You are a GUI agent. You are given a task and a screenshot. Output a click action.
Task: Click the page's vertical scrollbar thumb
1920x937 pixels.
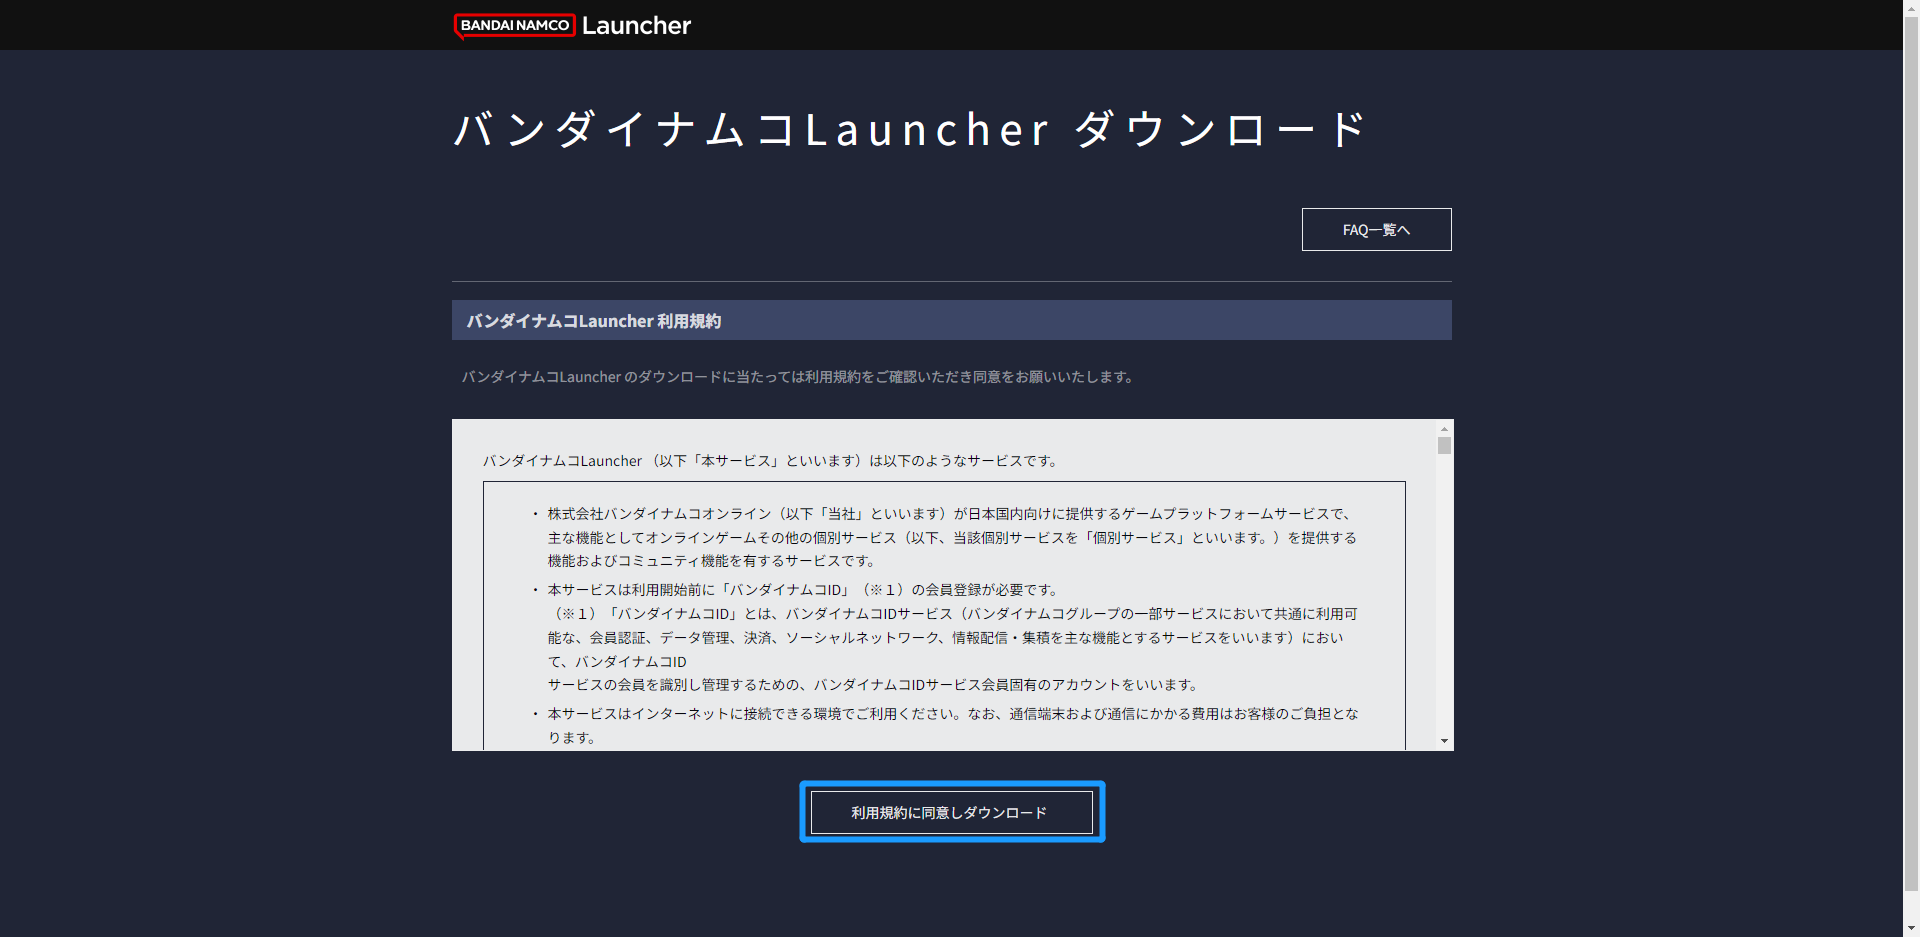point(1911,453)
